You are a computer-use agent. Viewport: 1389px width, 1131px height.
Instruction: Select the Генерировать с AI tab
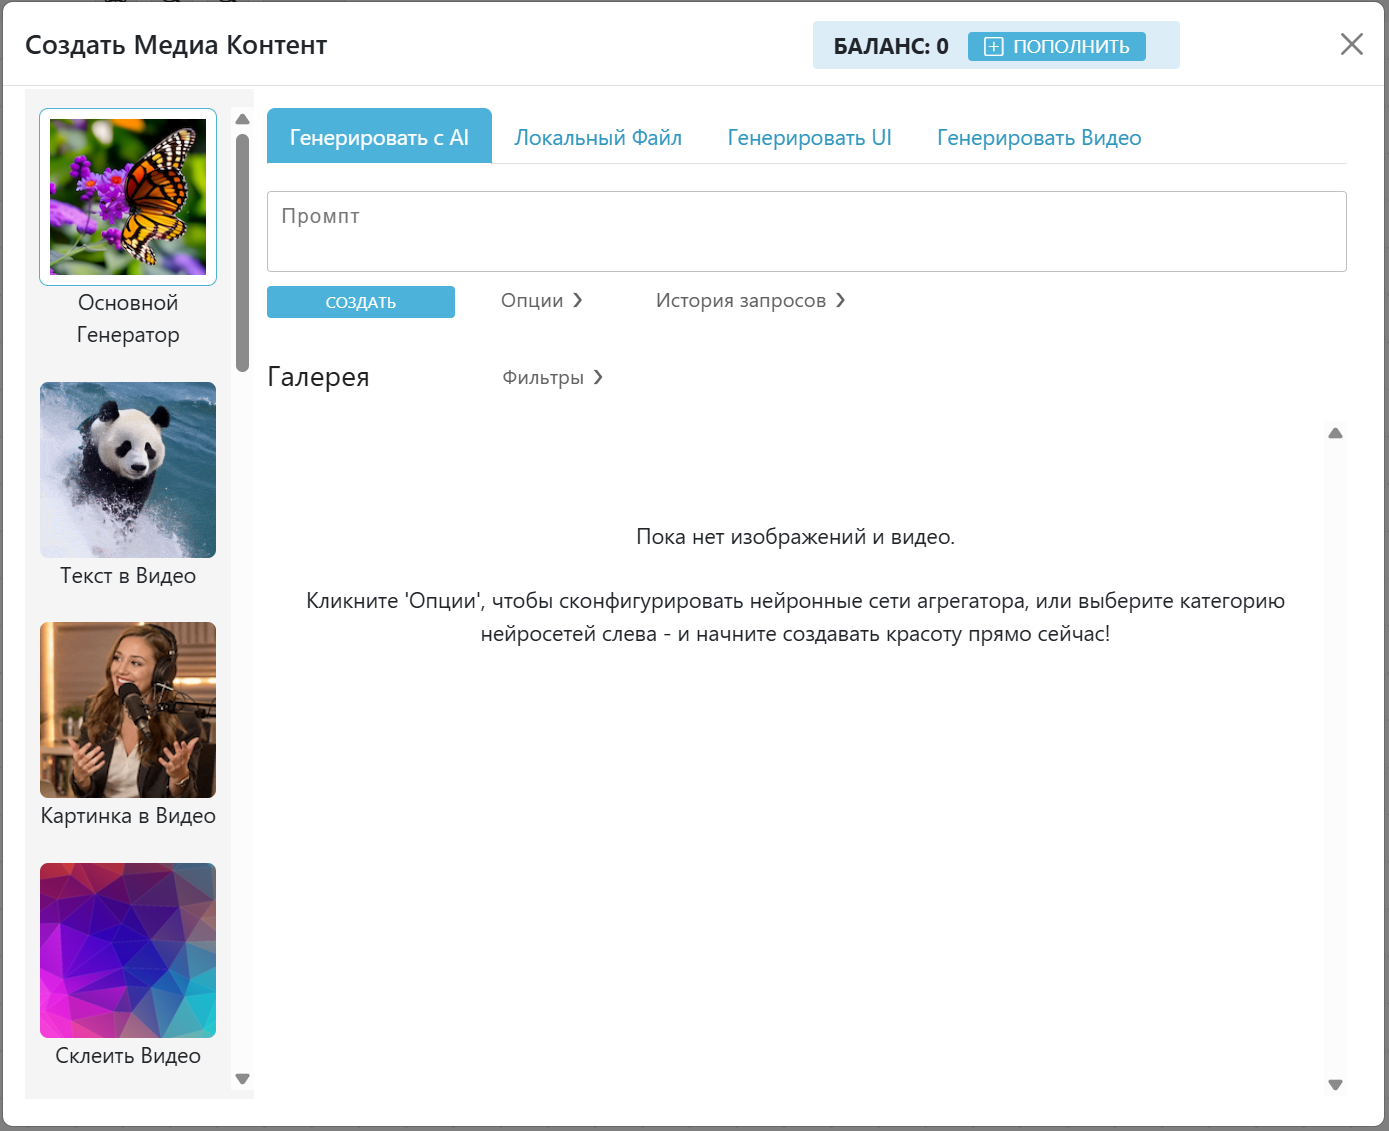pos(379,138)
